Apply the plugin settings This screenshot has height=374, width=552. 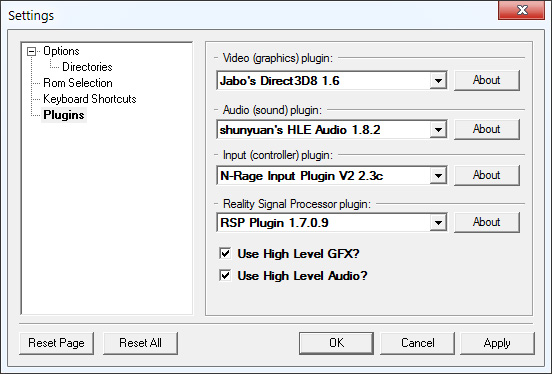[497, 343]
